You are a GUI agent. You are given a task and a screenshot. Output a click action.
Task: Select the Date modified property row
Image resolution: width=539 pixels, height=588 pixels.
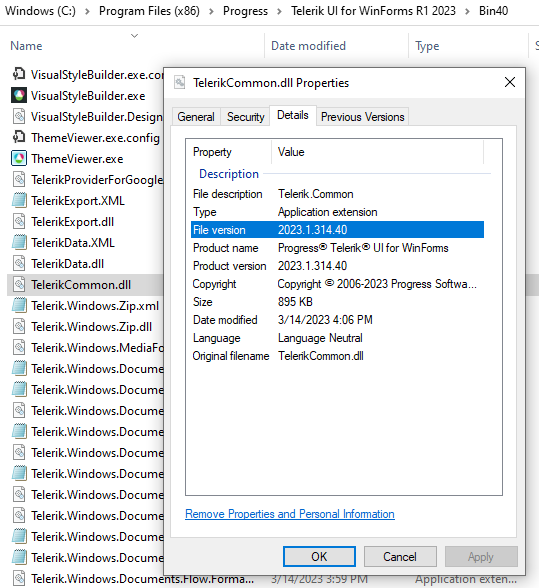point(337,320)
